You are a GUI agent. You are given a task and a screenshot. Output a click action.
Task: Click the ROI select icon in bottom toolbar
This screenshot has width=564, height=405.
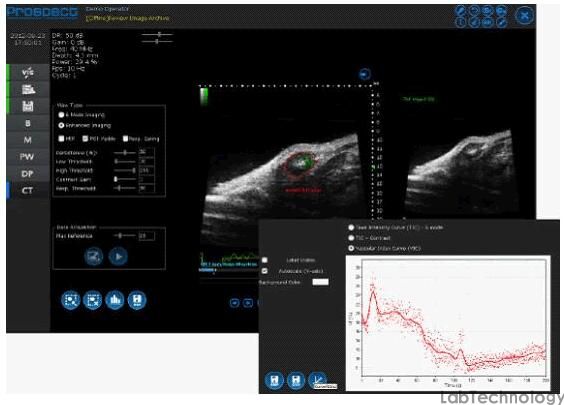(70, 300)
